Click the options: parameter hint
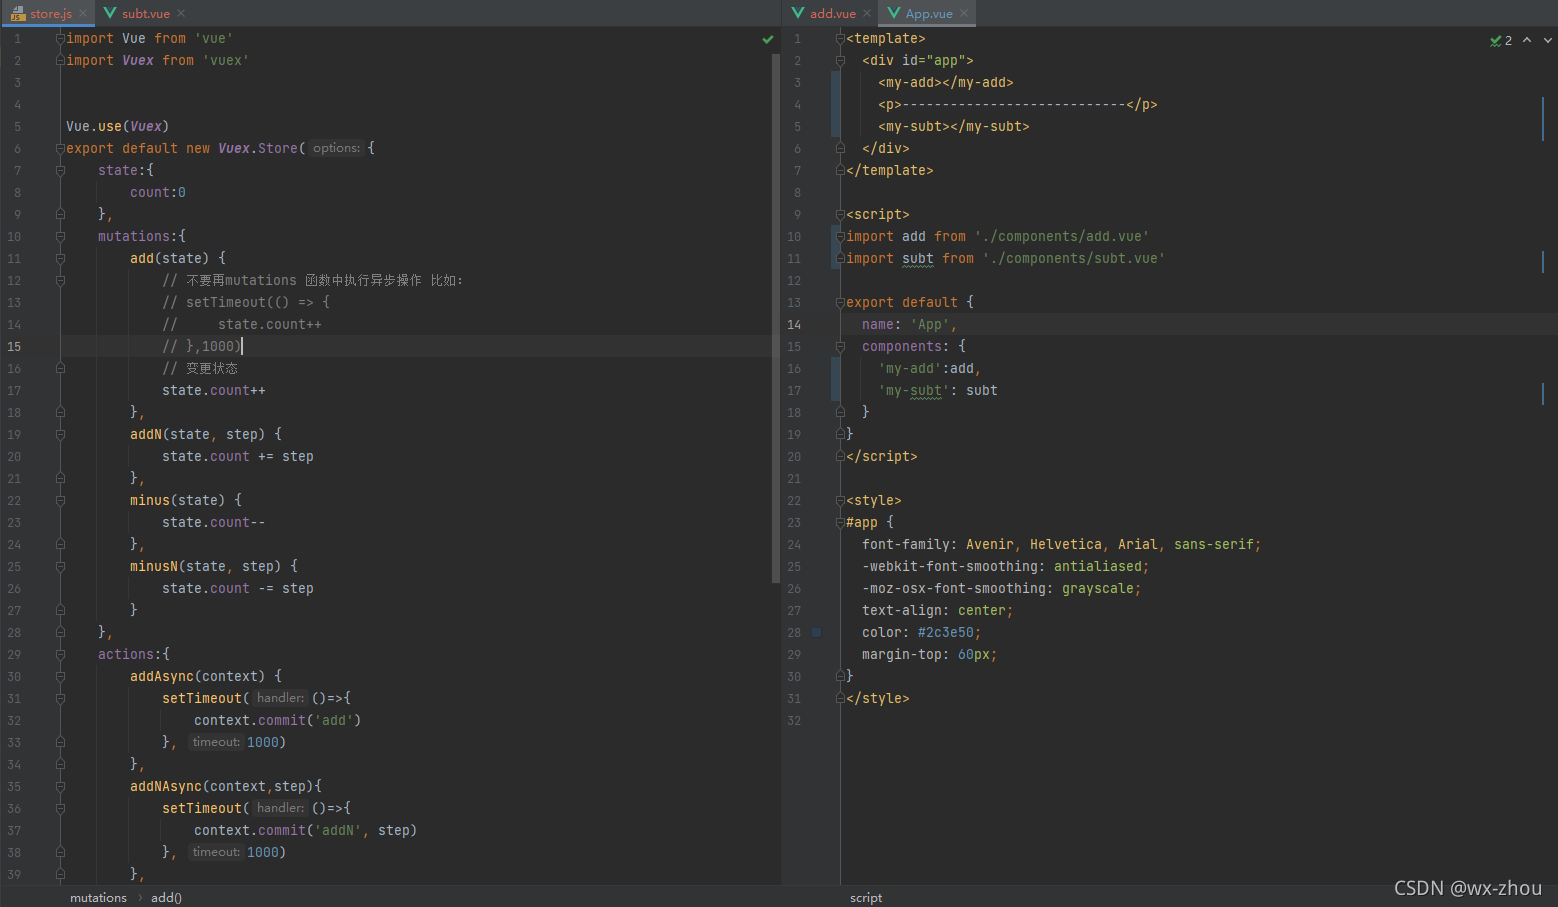This screenshot has width=1558, height=907. (x=336, y=148)
